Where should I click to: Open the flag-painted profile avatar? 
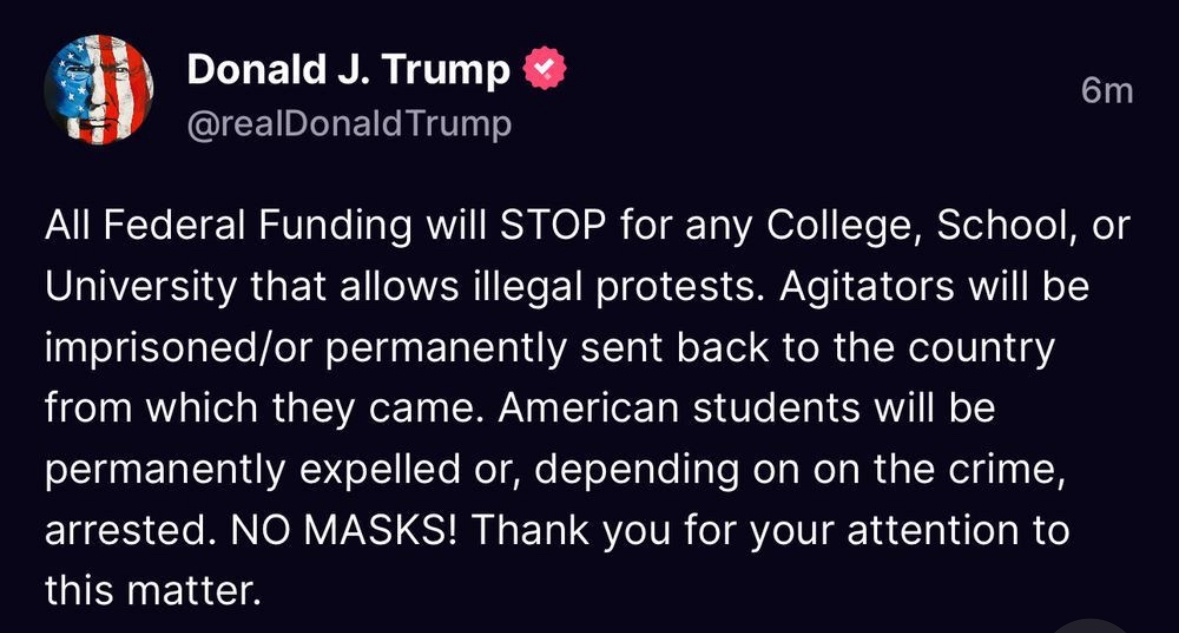click(x=98, y=91)
